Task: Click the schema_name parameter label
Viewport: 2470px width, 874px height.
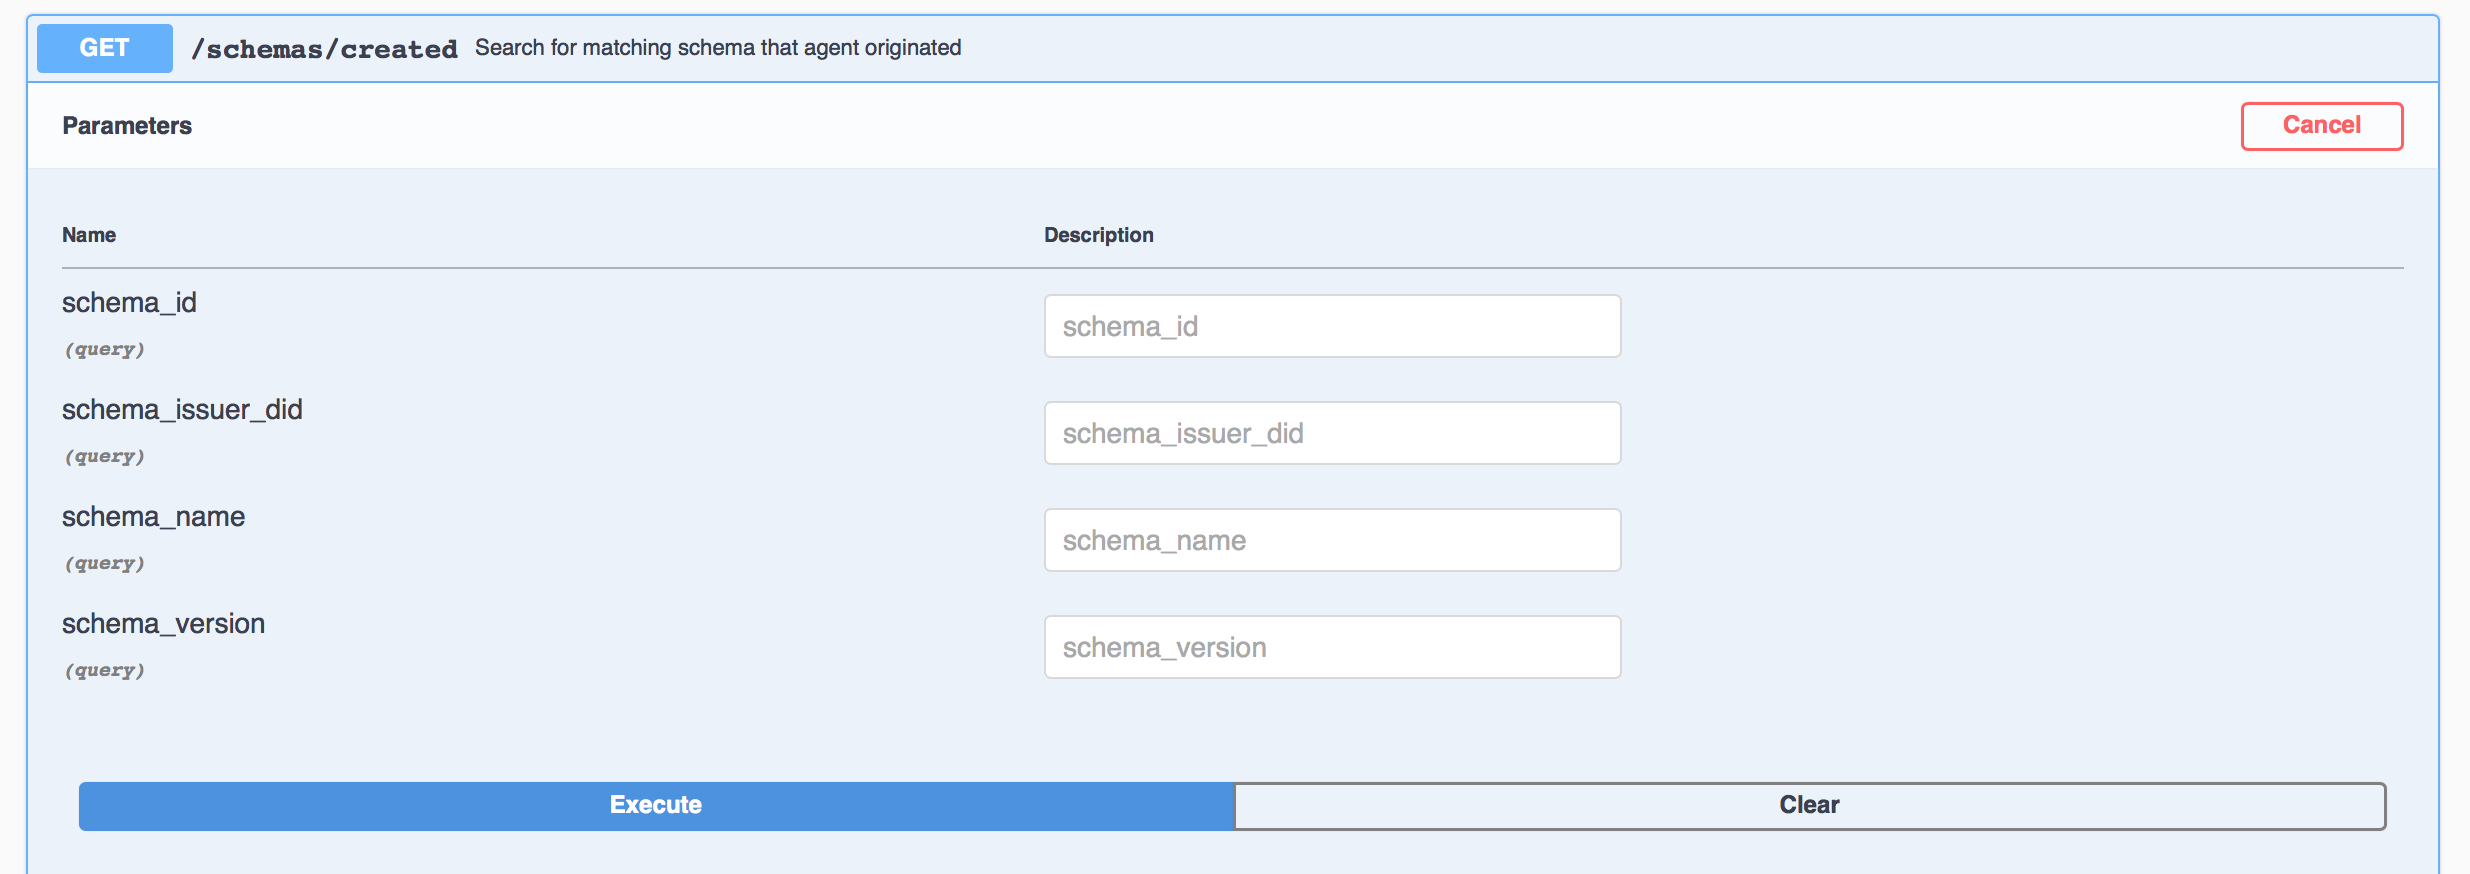Action: pyautogui.click(x=155, y=517)
